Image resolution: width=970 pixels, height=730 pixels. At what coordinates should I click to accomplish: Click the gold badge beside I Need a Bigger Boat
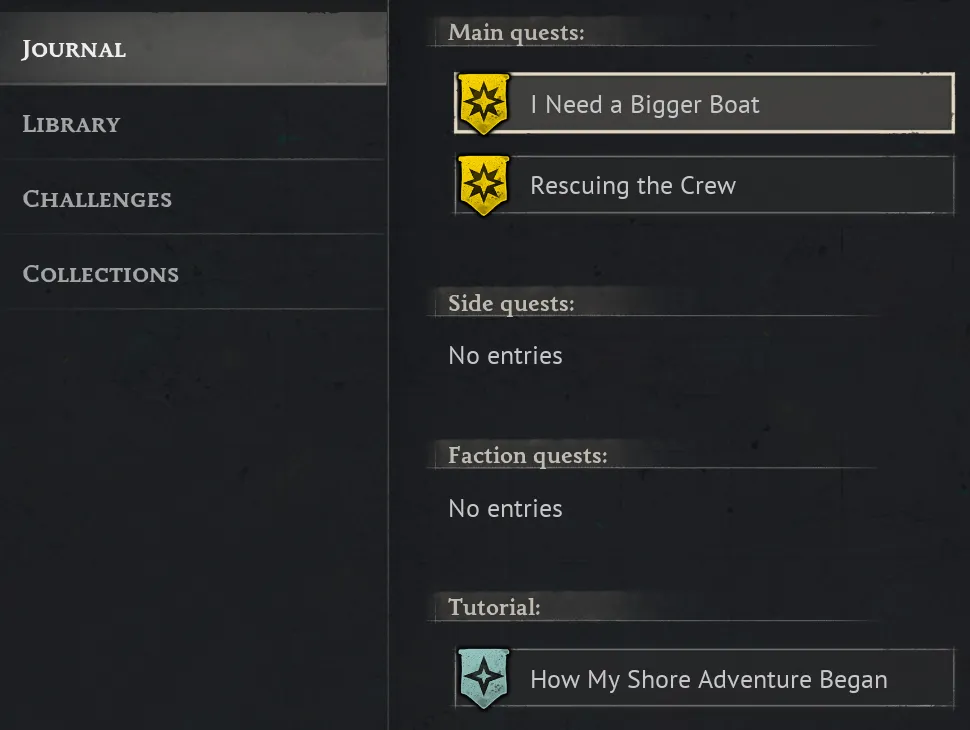click(484, 104)
